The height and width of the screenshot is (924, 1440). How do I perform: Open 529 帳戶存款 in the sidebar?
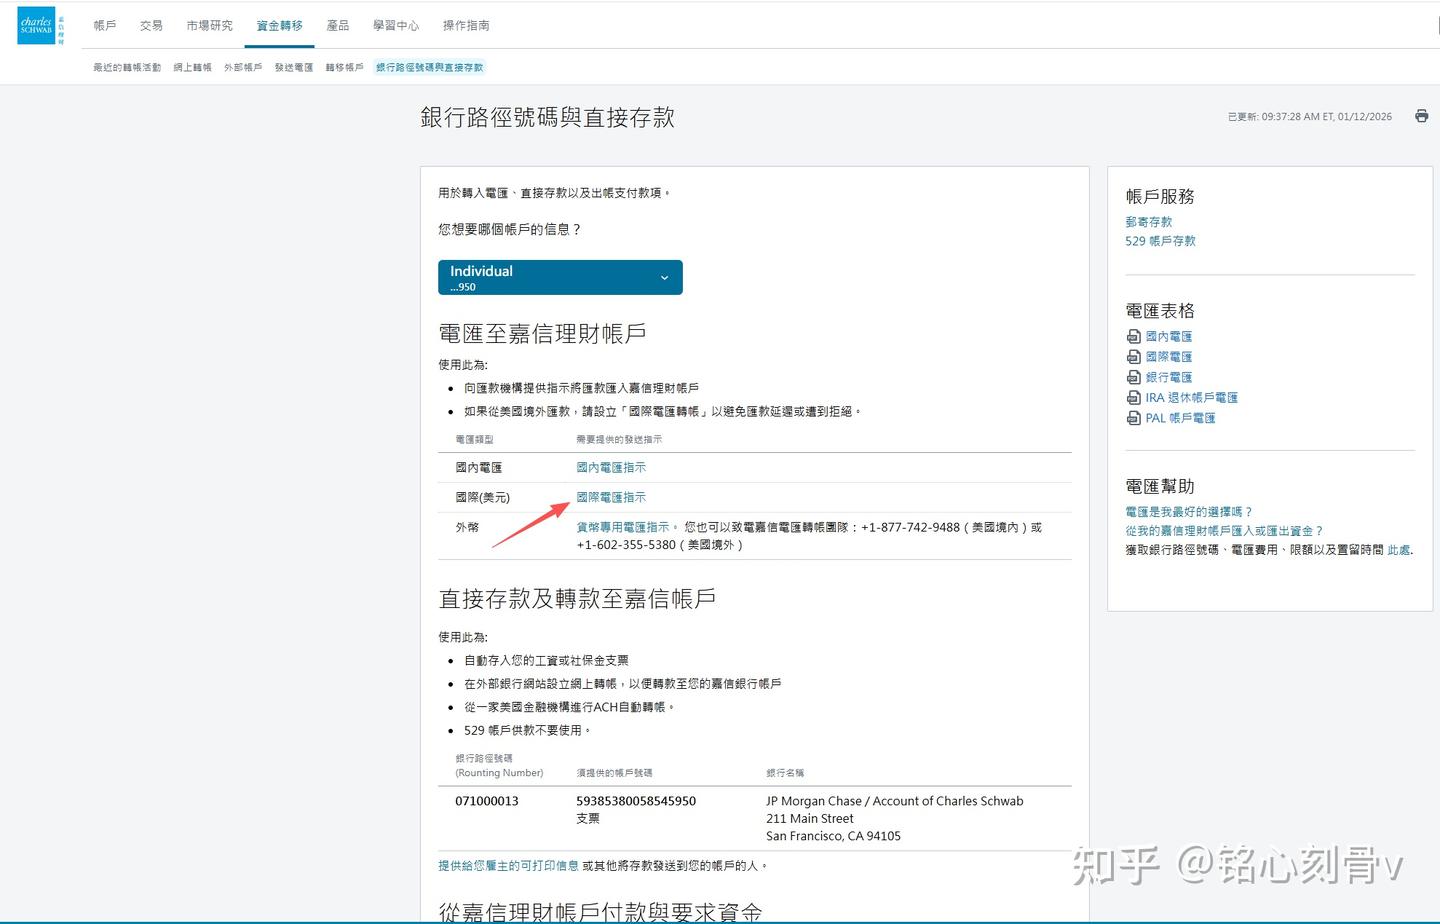click(x=1160, y=241)
